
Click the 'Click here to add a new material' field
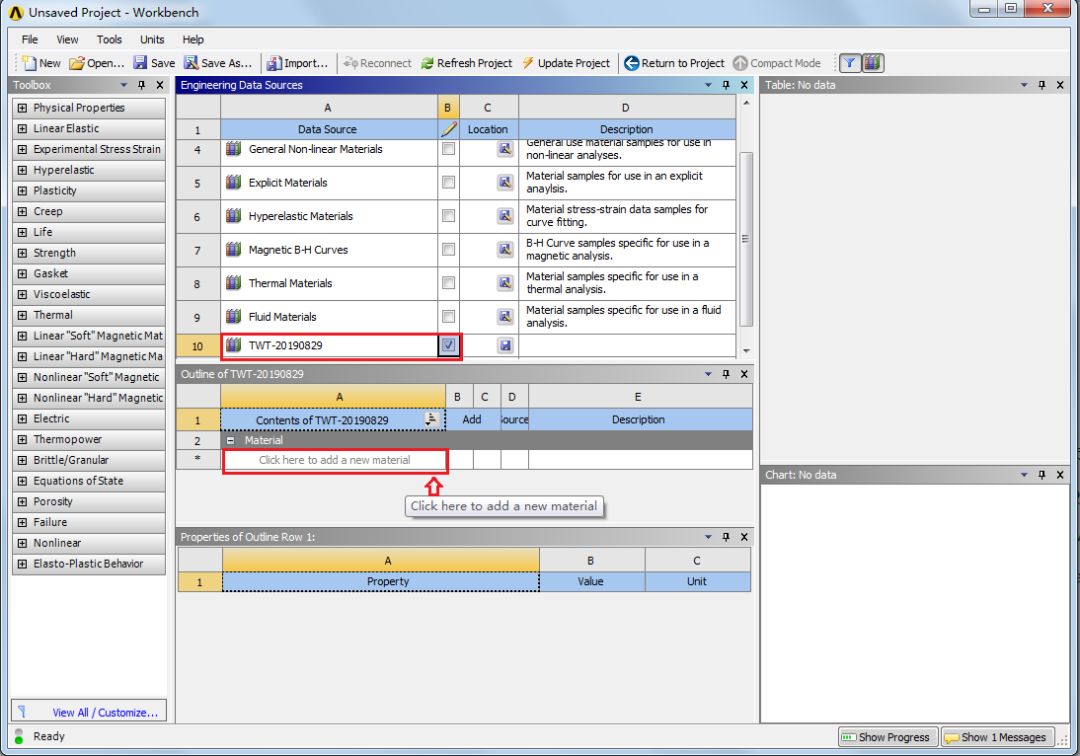(335, 460)
